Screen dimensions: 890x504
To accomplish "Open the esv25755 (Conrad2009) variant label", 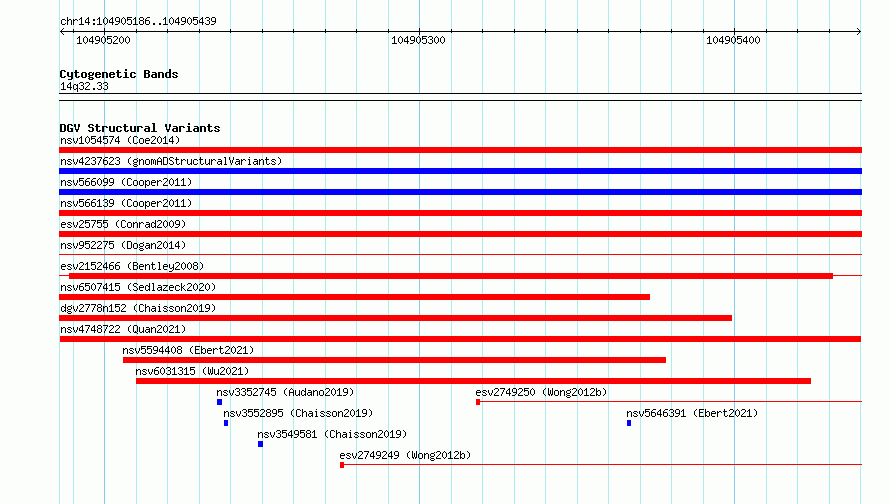I will [123, 224].
